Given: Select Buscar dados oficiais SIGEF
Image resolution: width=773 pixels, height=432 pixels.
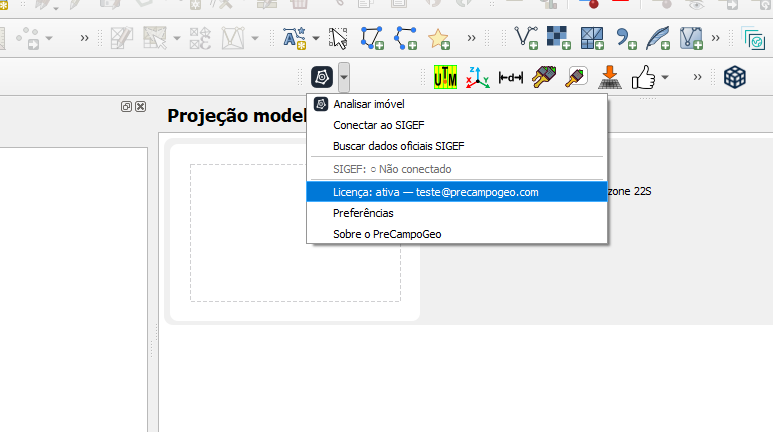Looking at the screenshot, I should [x=457, y=146].
